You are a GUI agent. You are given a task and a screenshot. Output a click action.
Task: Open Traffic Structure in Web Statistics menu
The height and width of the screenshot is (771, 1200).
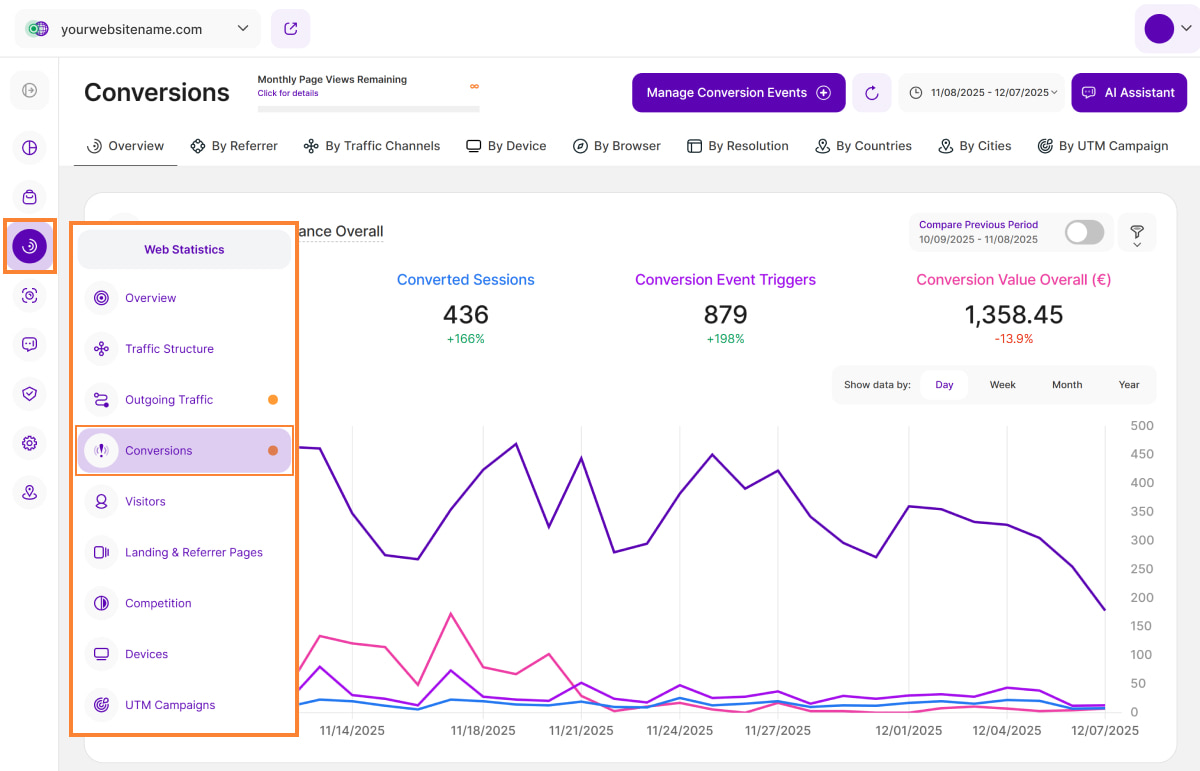click(169, 349)
